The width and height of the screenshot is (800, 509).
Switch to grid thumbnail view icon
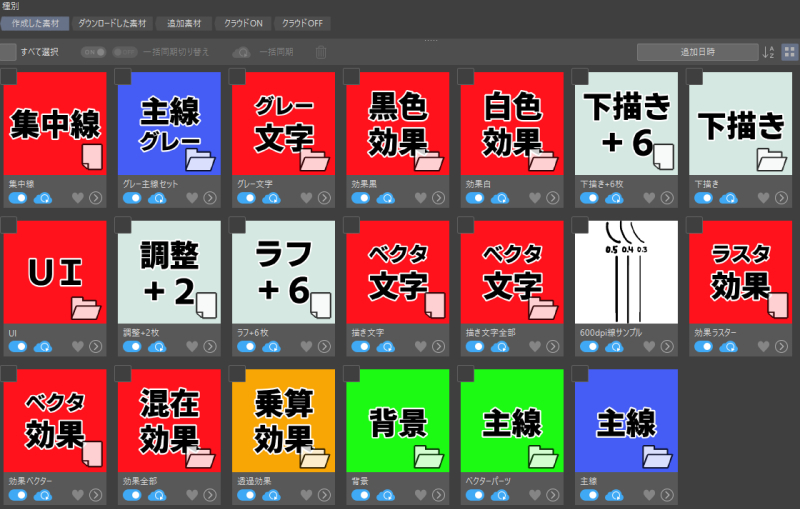790,52
